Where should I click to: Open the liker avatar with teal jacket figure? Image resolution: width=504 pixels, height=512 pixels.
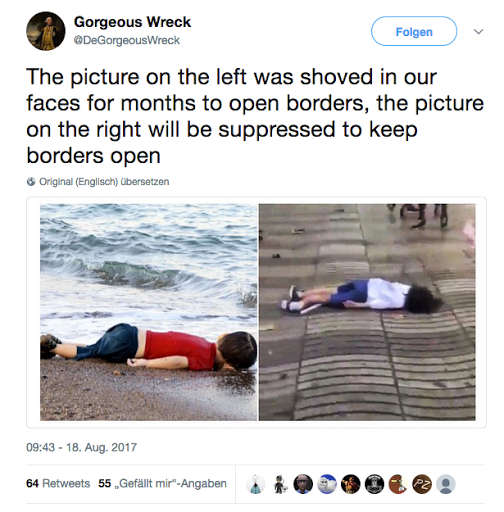point(255,484)
